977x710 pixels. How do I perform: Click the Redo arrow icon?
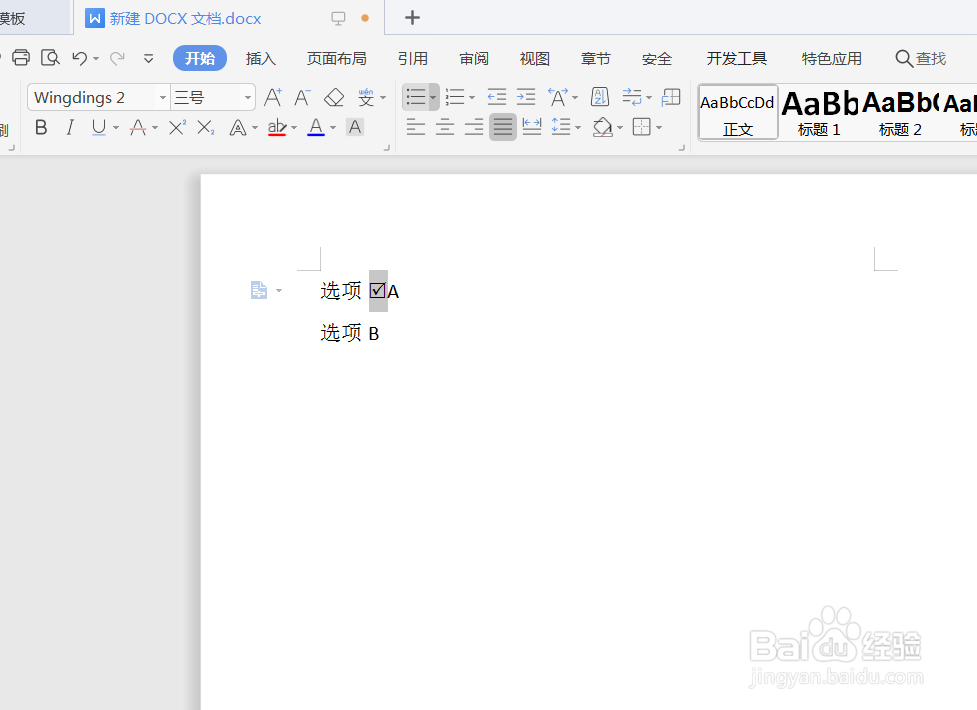(117, 58)
